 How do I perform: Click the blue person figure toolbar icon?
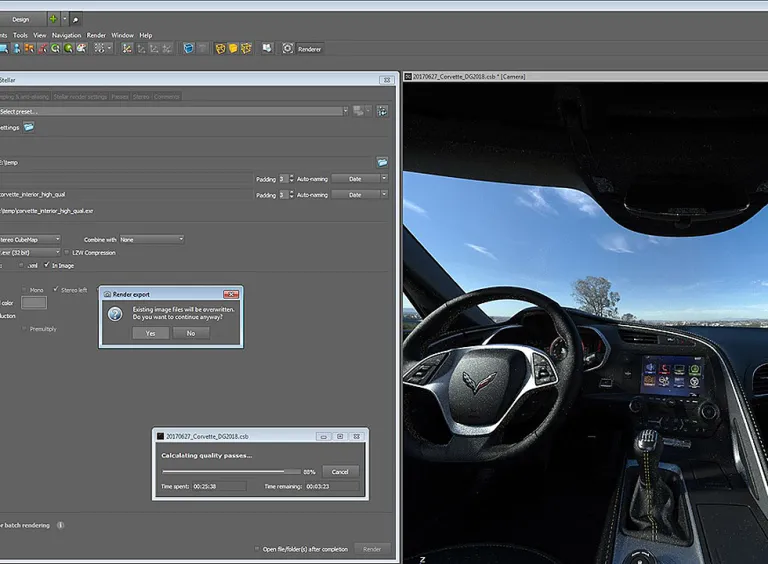tap(17, 48)
